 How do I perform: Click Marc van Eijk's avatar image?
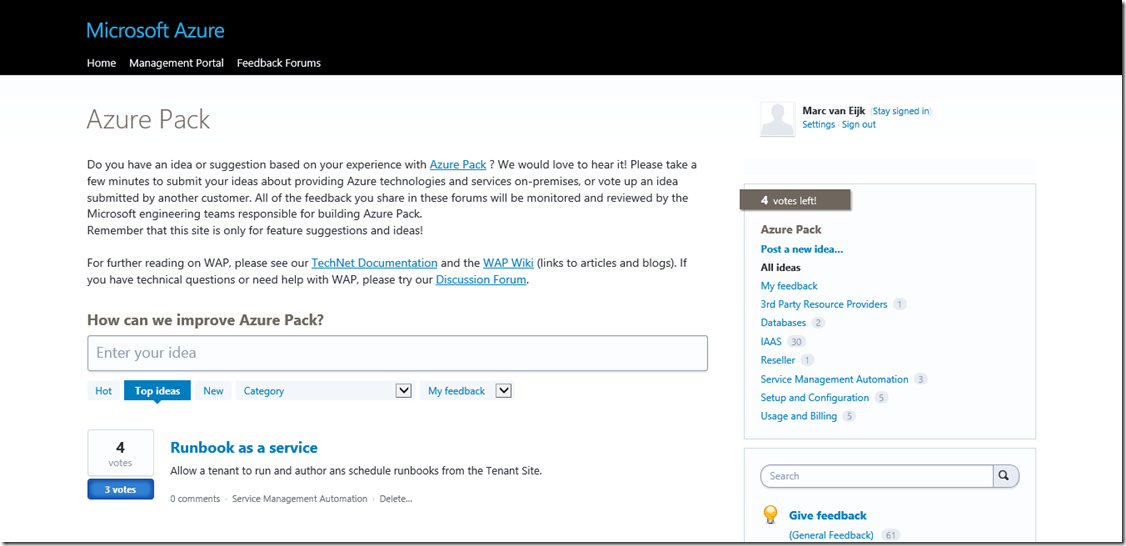[x=778, y=119]
